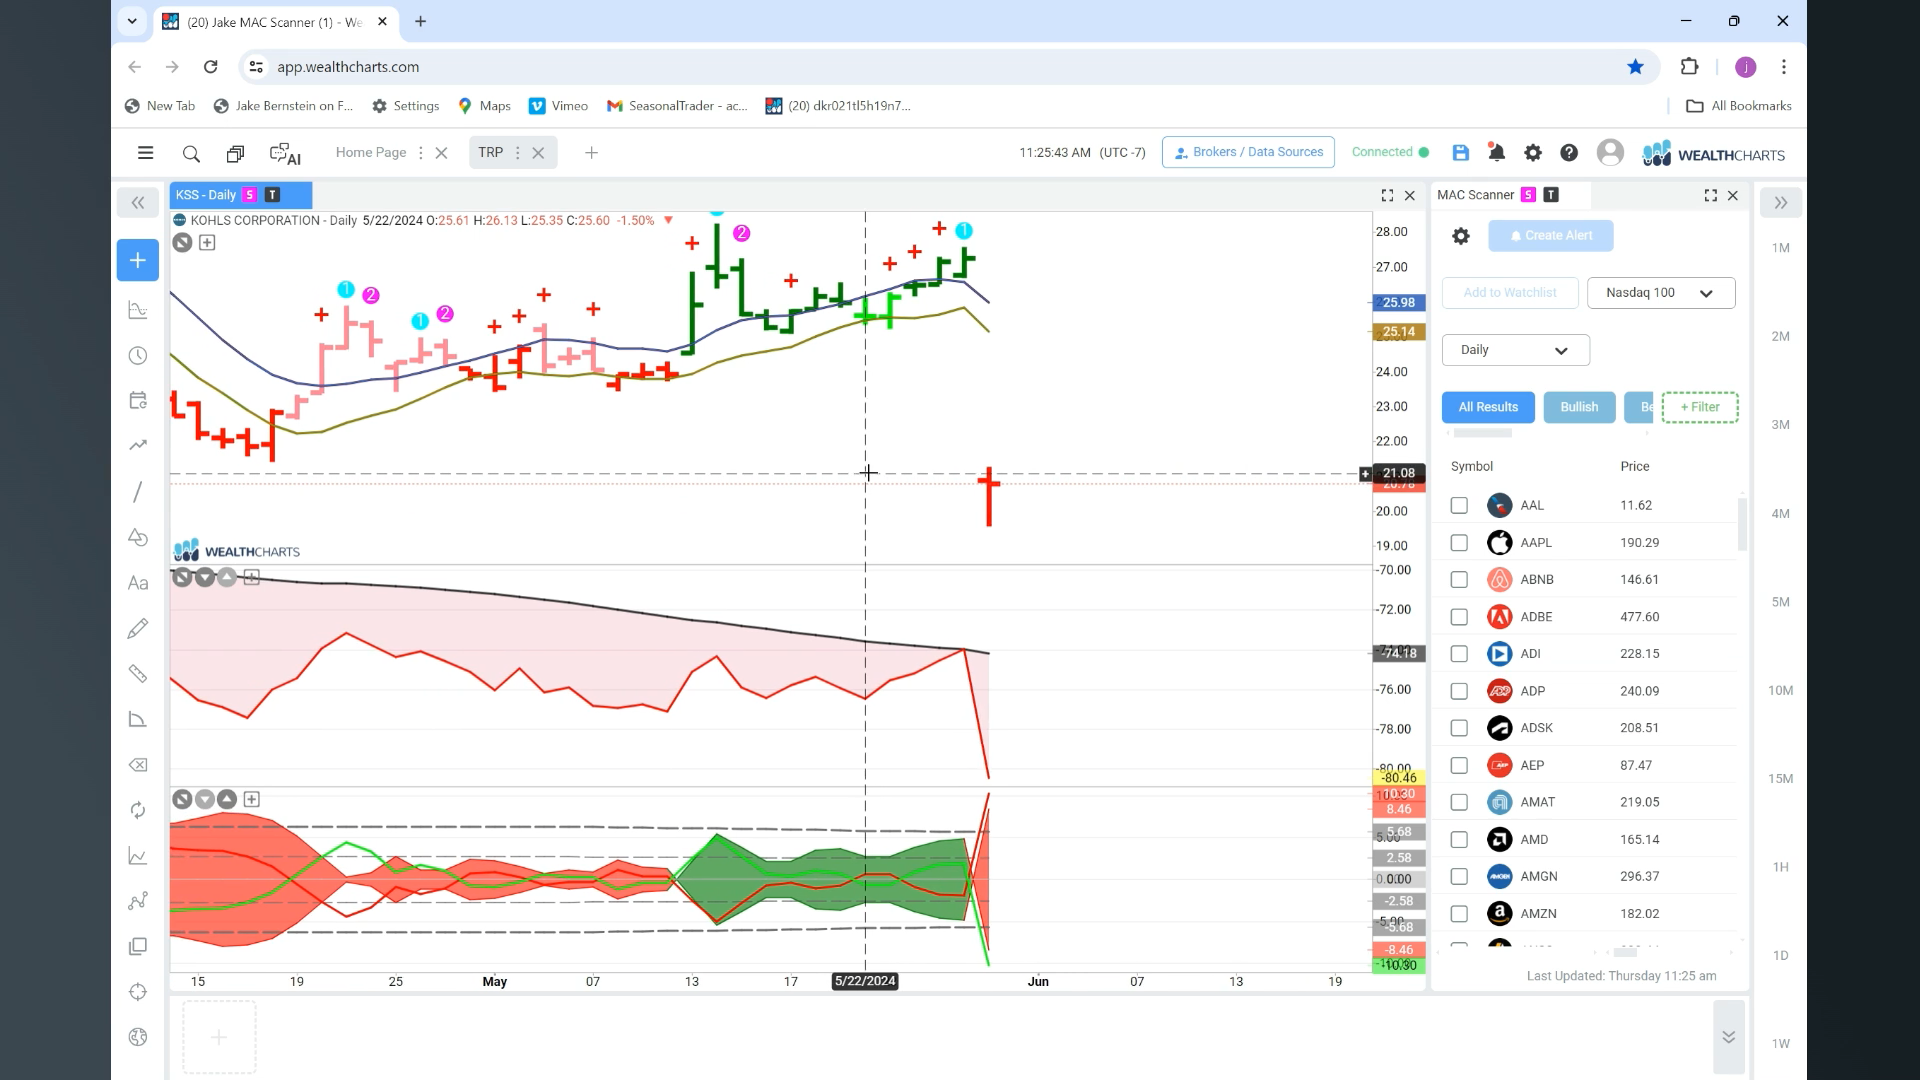
Task: Click the Brokers / Data Sources button
Action: [x=1248, y=152]
